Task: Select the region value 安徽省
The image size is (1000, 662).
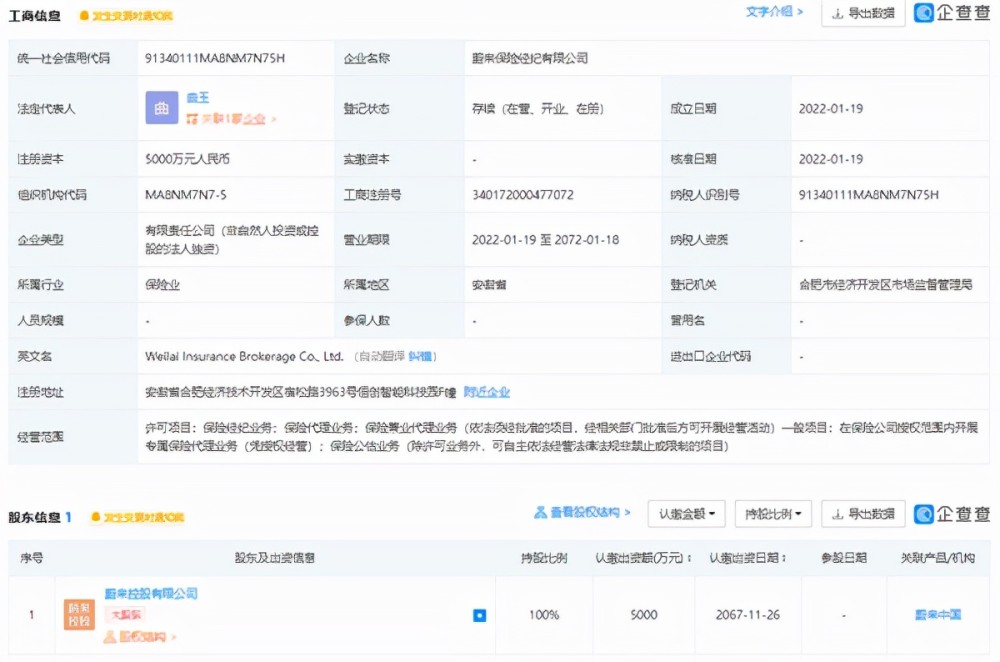Action: pos(489,284)
